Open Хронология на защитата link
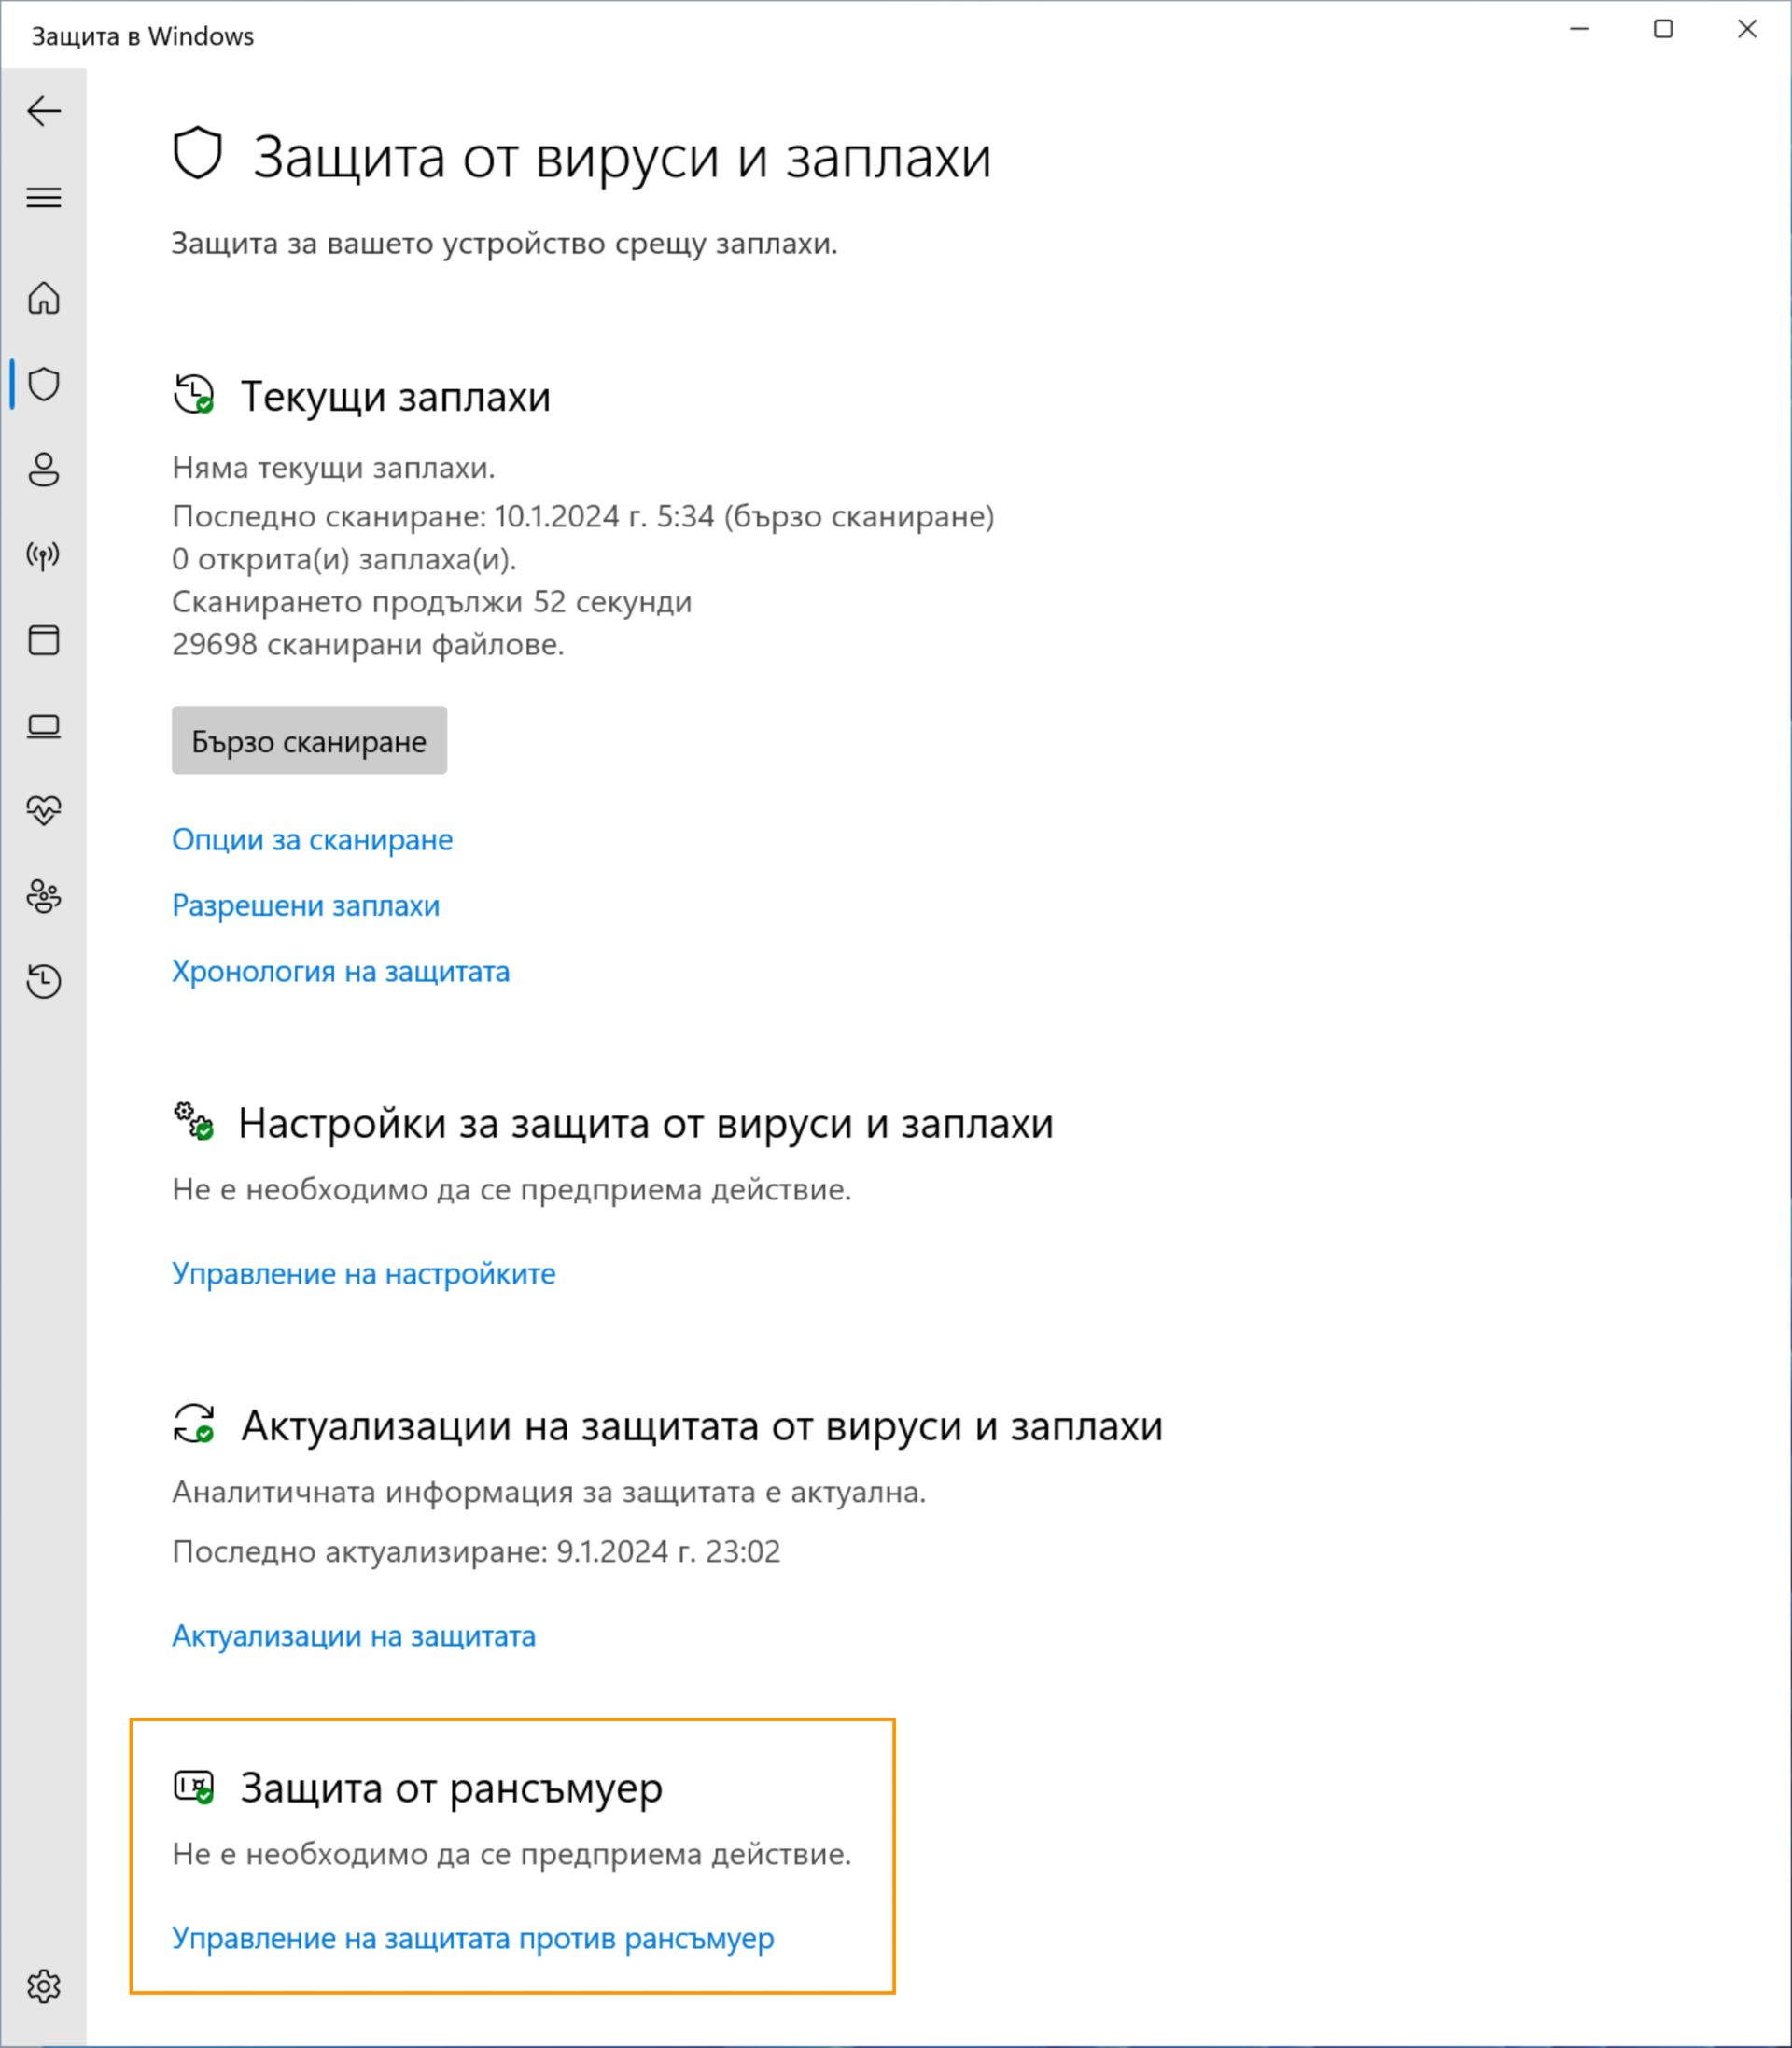Image resolution: width=1792 pixels, height=2048 pixels. click(341, 972)
